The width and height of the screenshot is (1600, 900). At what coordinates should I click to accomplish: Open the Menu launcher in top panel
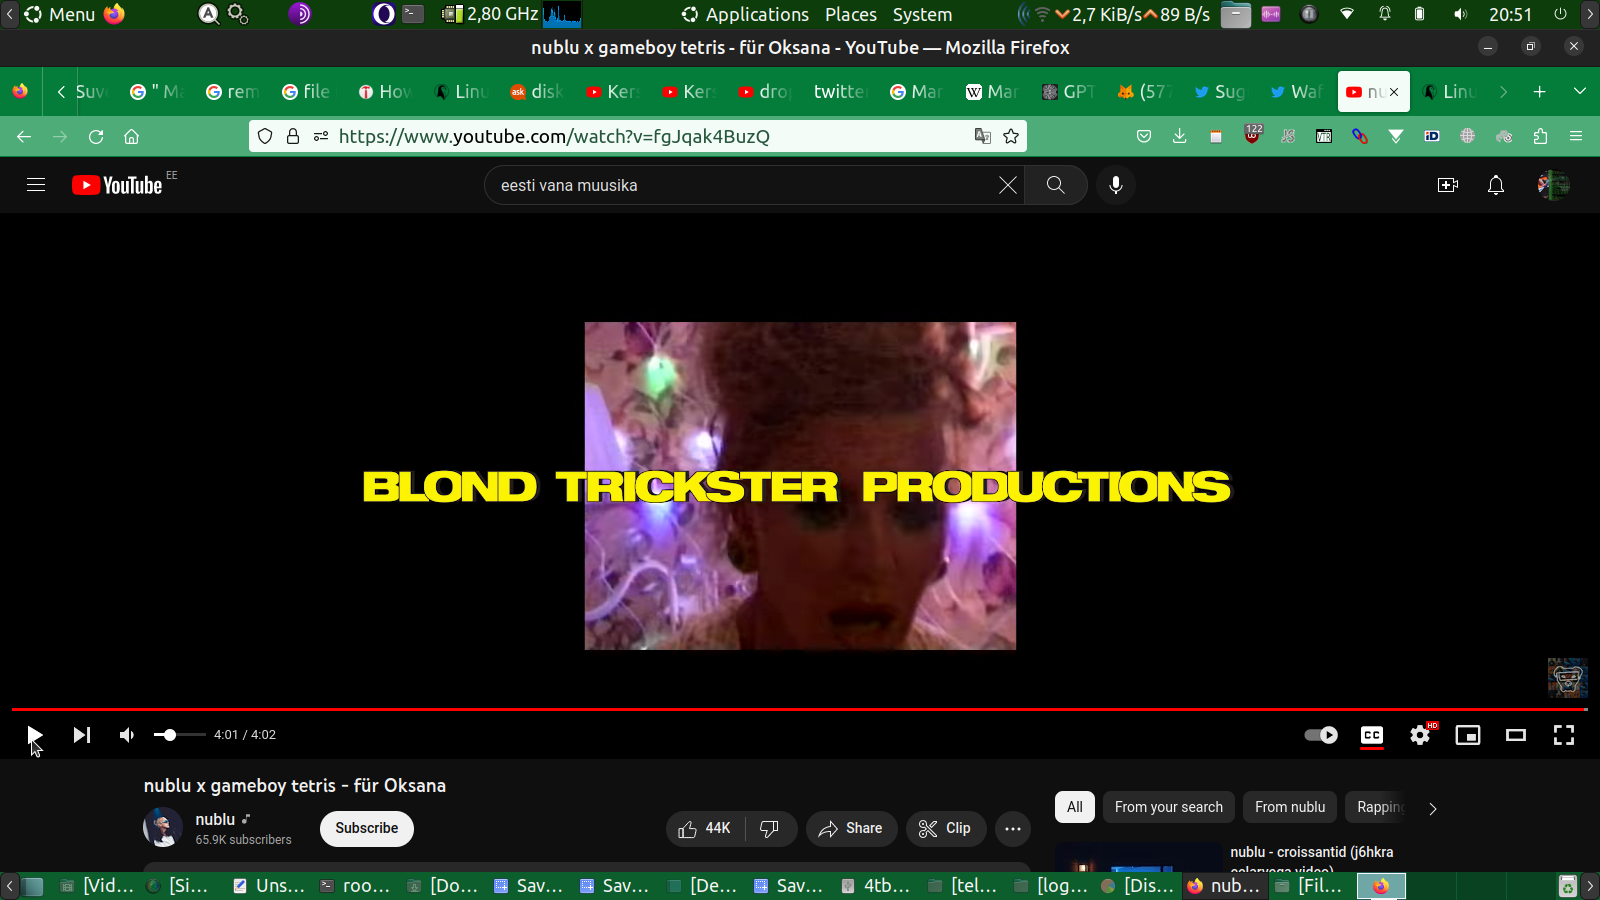click(x=60, y=14)
